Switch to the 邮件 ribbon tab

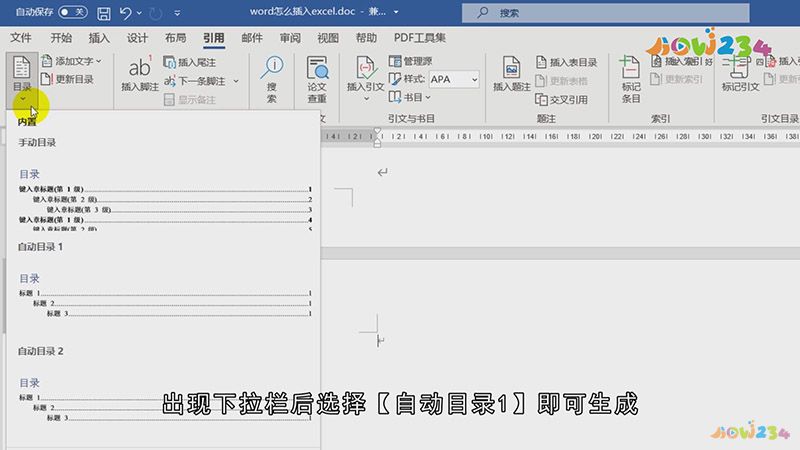click(x=252, y=38)
